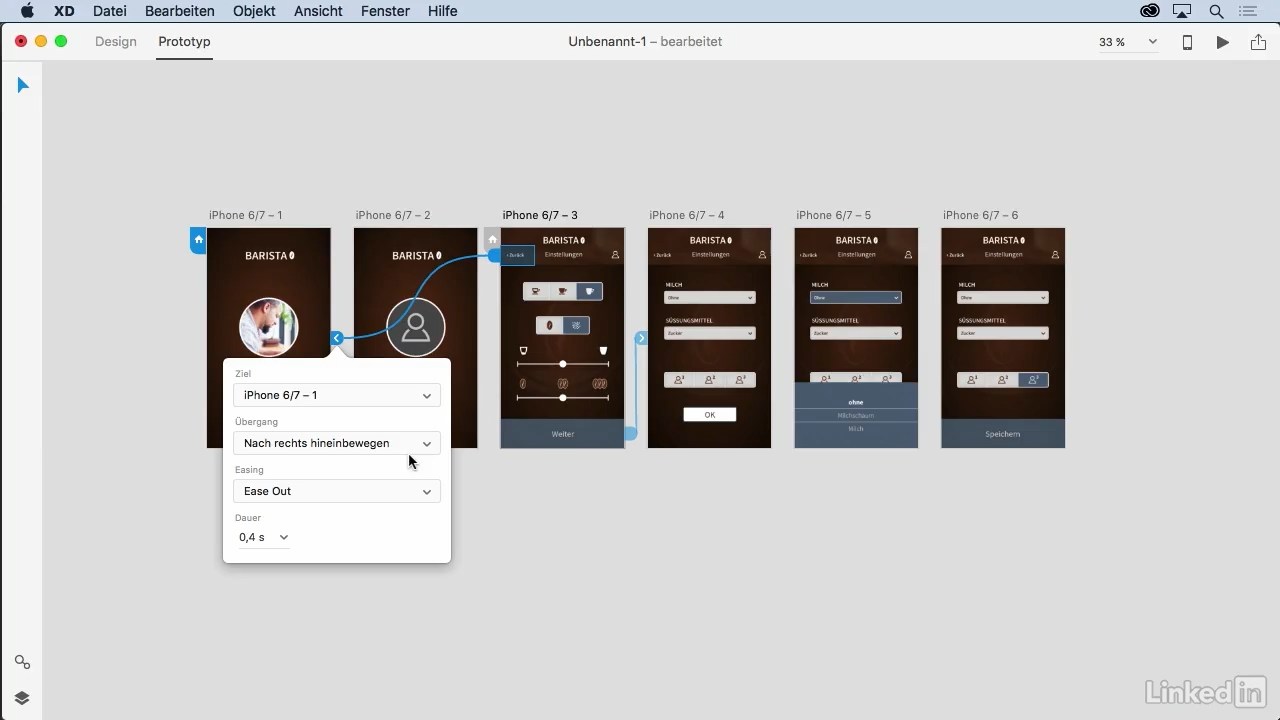Viewport: 1280px width, 720px height.
Task: Toggle third person count on iPhone 6/7 – 6
Action: click(1033, 380)
